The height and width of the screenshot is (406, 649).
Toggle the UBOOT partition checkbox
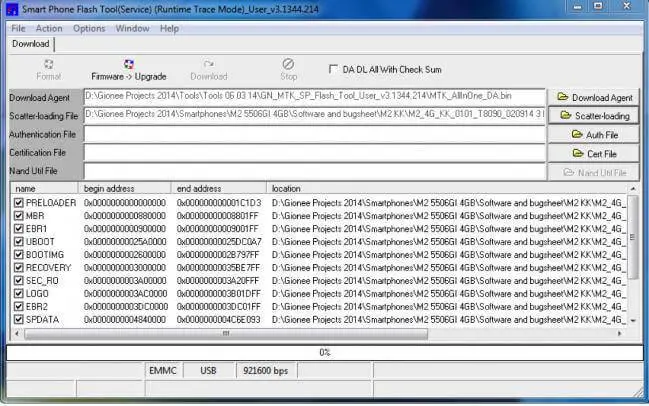pyautogui.click(x=19, y=242)
